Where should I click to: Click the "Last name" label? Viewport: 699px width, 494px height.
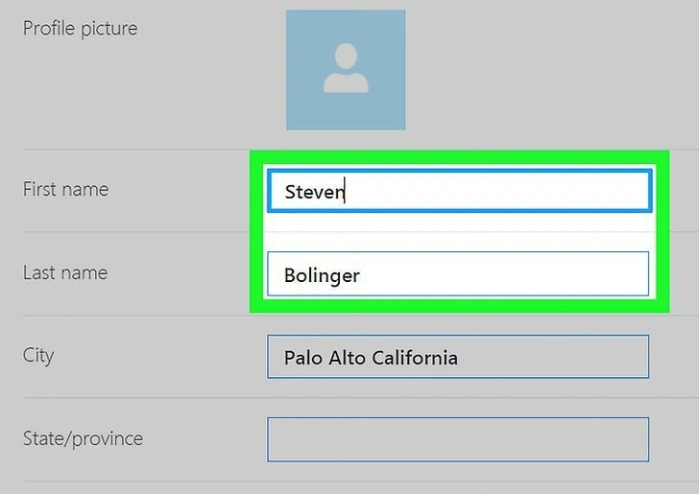[x=65, y=273]
